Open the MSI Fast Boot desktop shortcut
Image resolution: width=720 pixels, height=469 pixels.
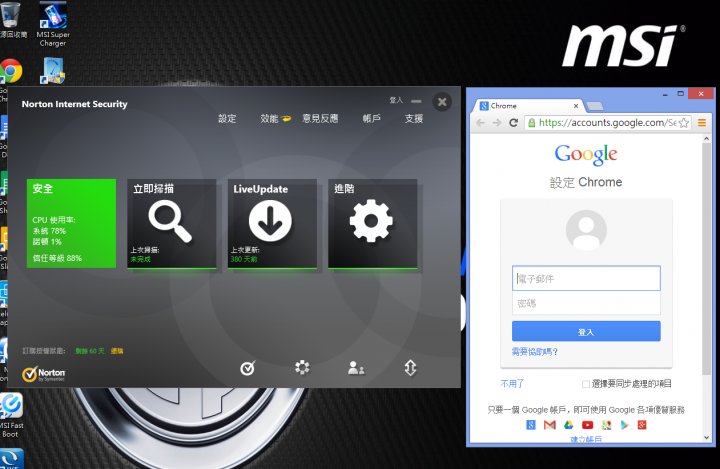click(x=11, y=415)
